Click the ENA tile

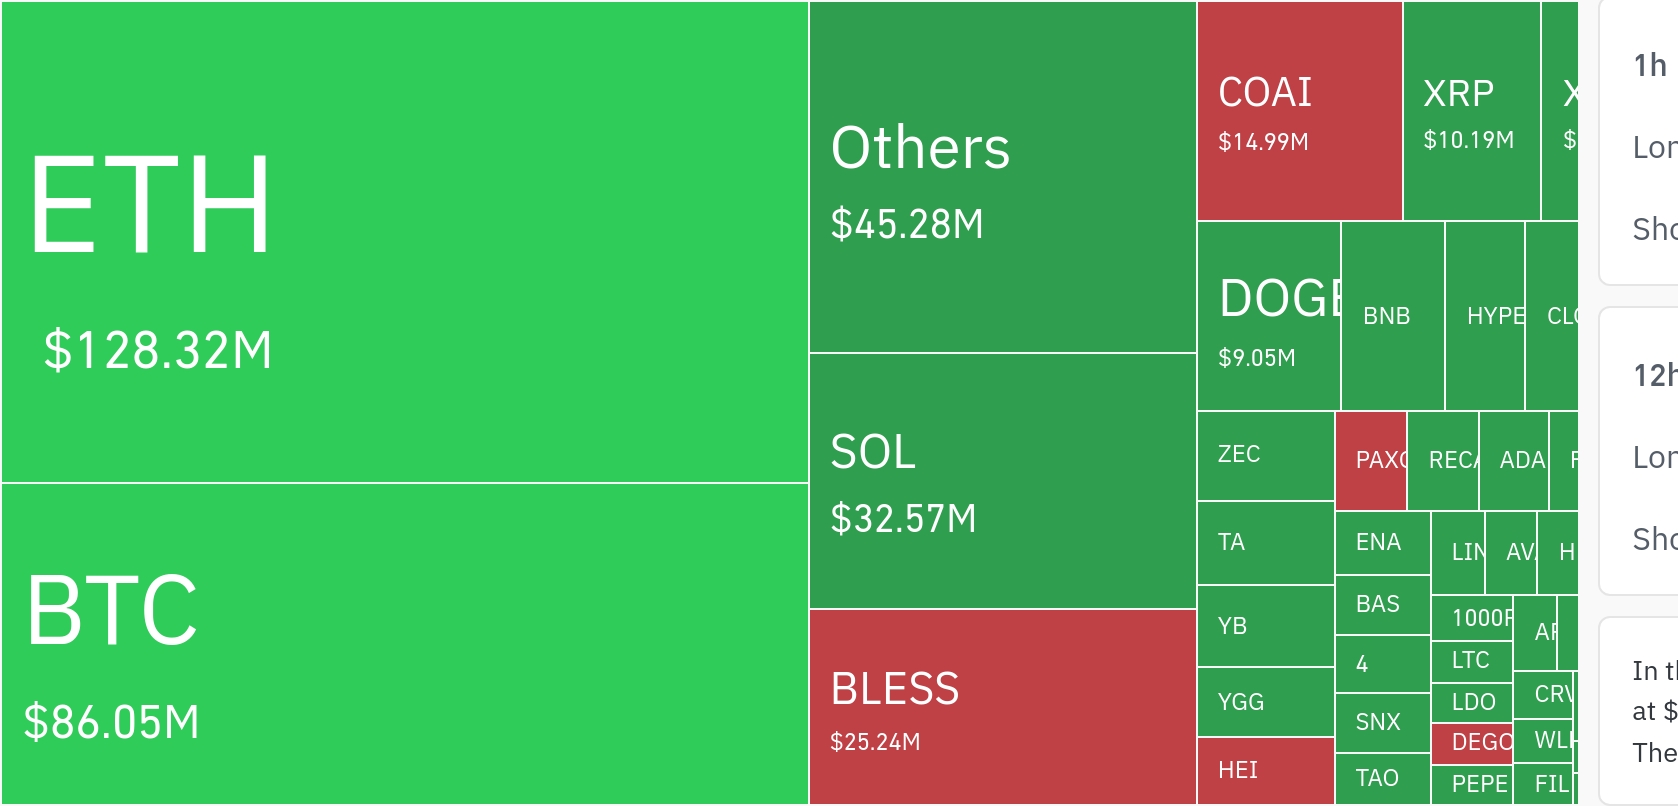click(1382, 543)
